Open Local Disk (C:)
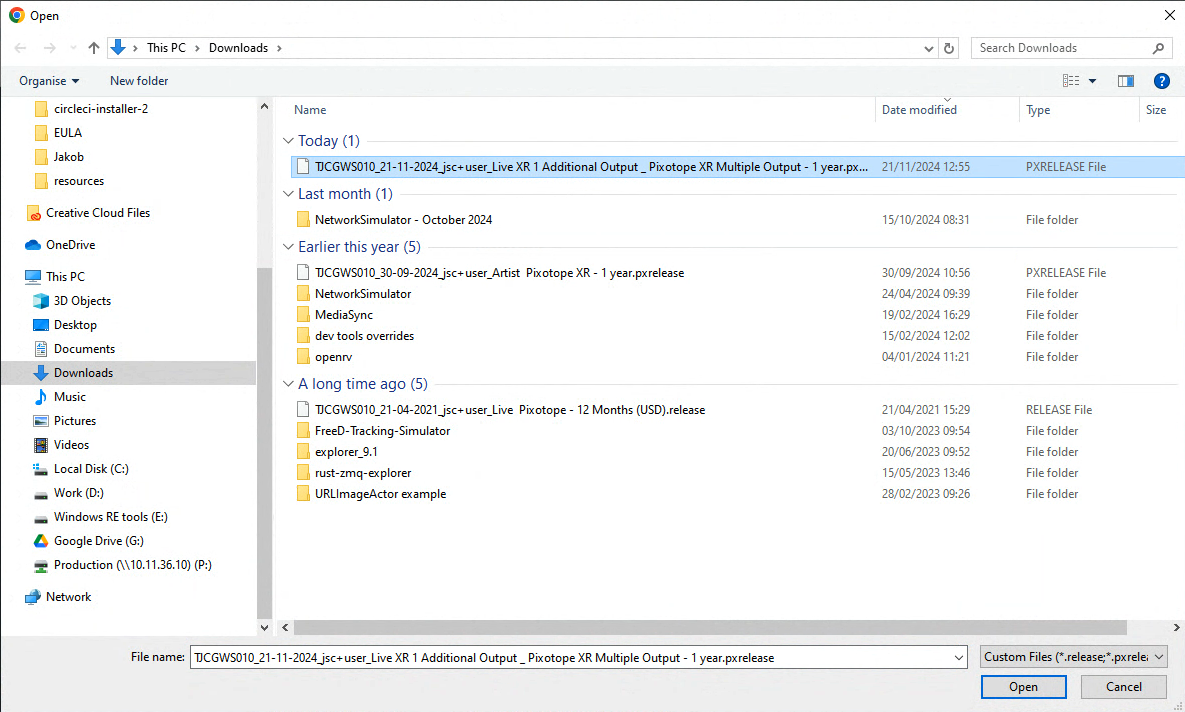This screenshot has width=1185, height=712. tap(91, 469)
